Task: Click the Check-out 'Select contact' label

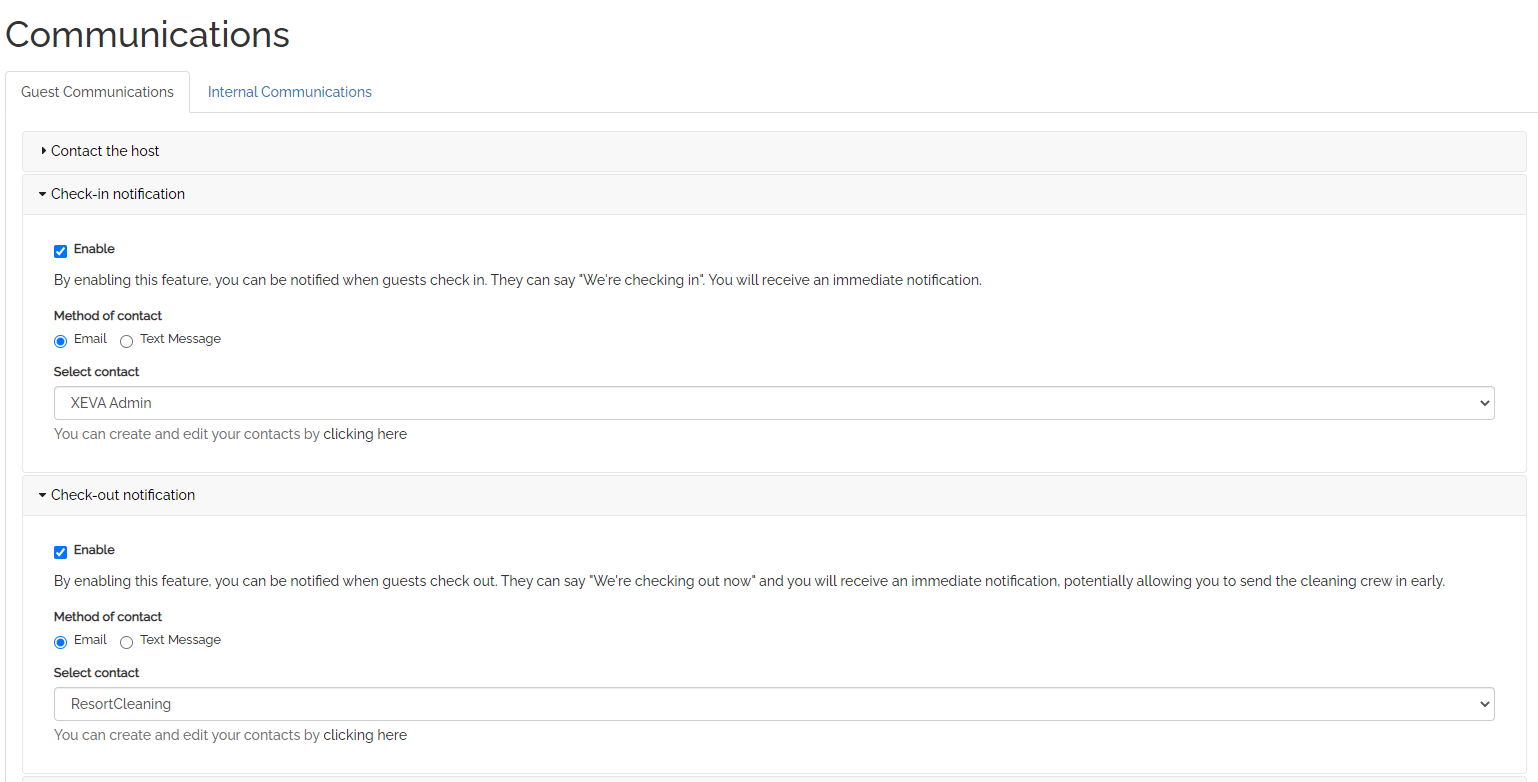Action: [x=97, y=673]
